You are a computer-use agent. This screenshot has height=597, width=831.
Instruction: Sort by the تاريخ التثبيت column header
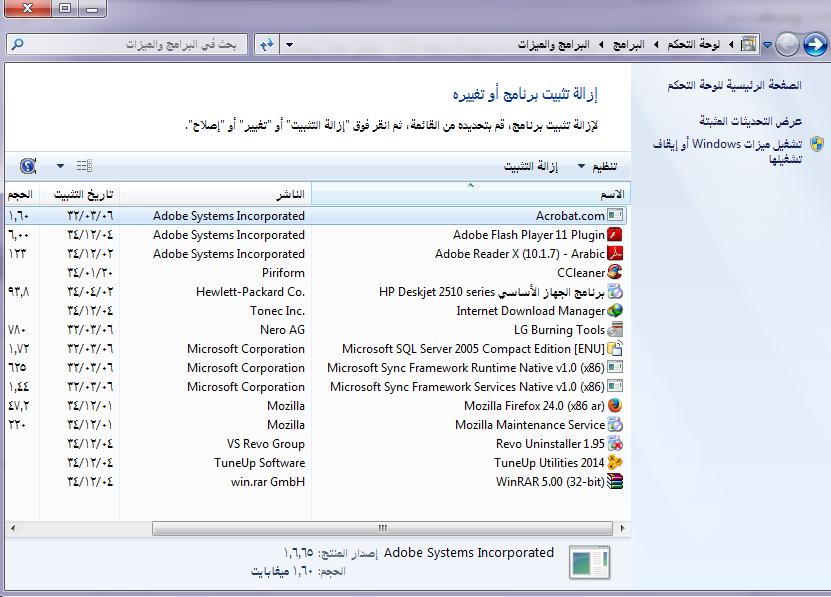79,194
